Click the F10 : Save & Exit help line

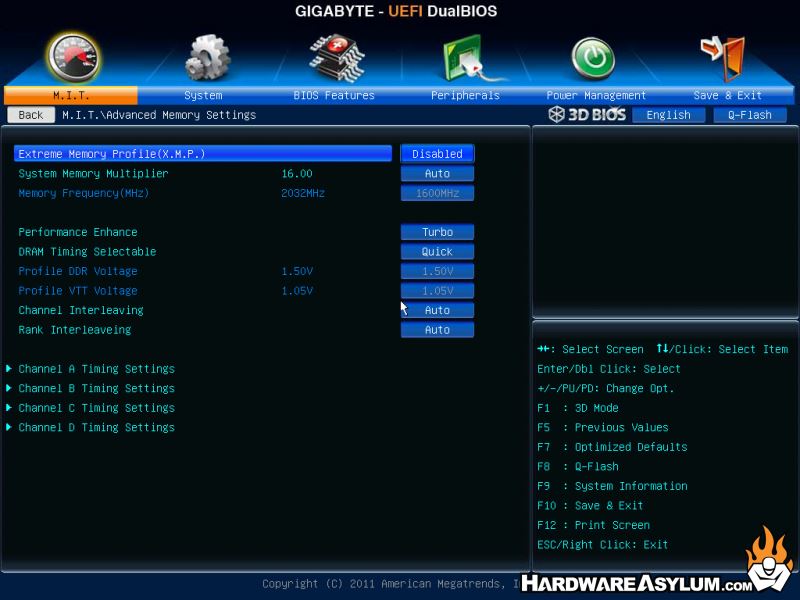tap(590, 506)
